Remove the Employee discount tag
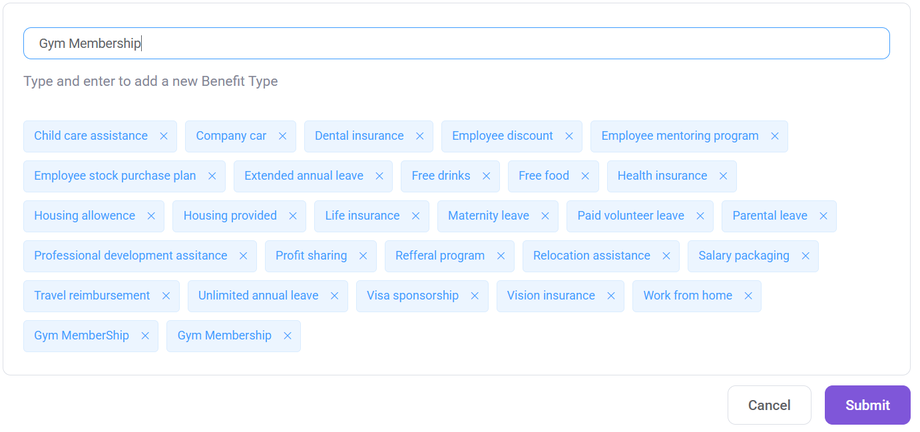 coord(569,136)
